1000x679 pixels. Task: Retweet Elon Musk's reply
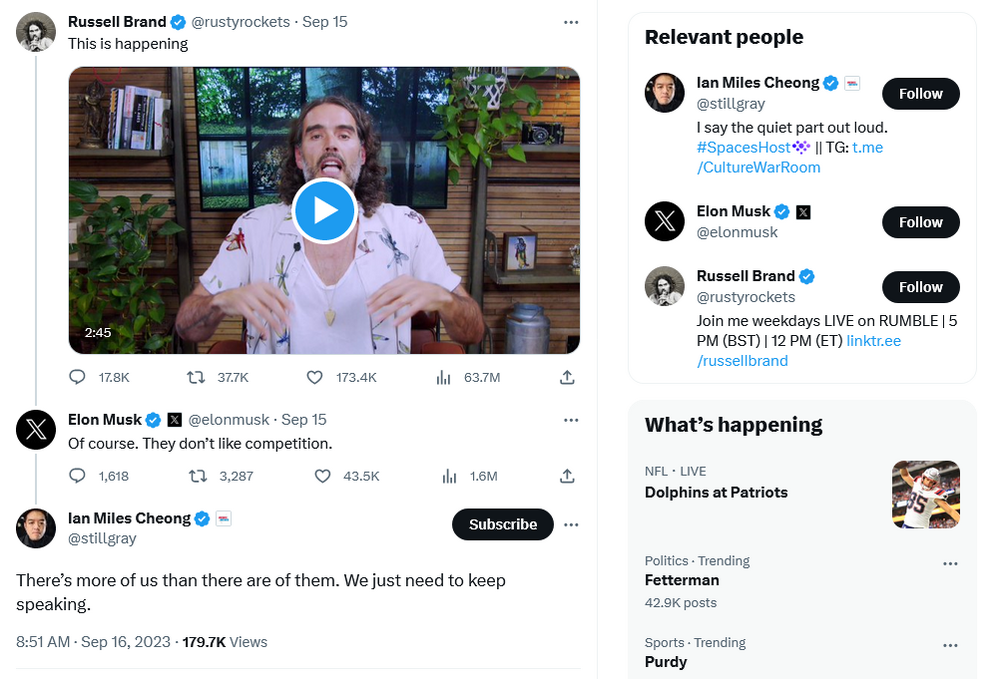tap(198, 476)
